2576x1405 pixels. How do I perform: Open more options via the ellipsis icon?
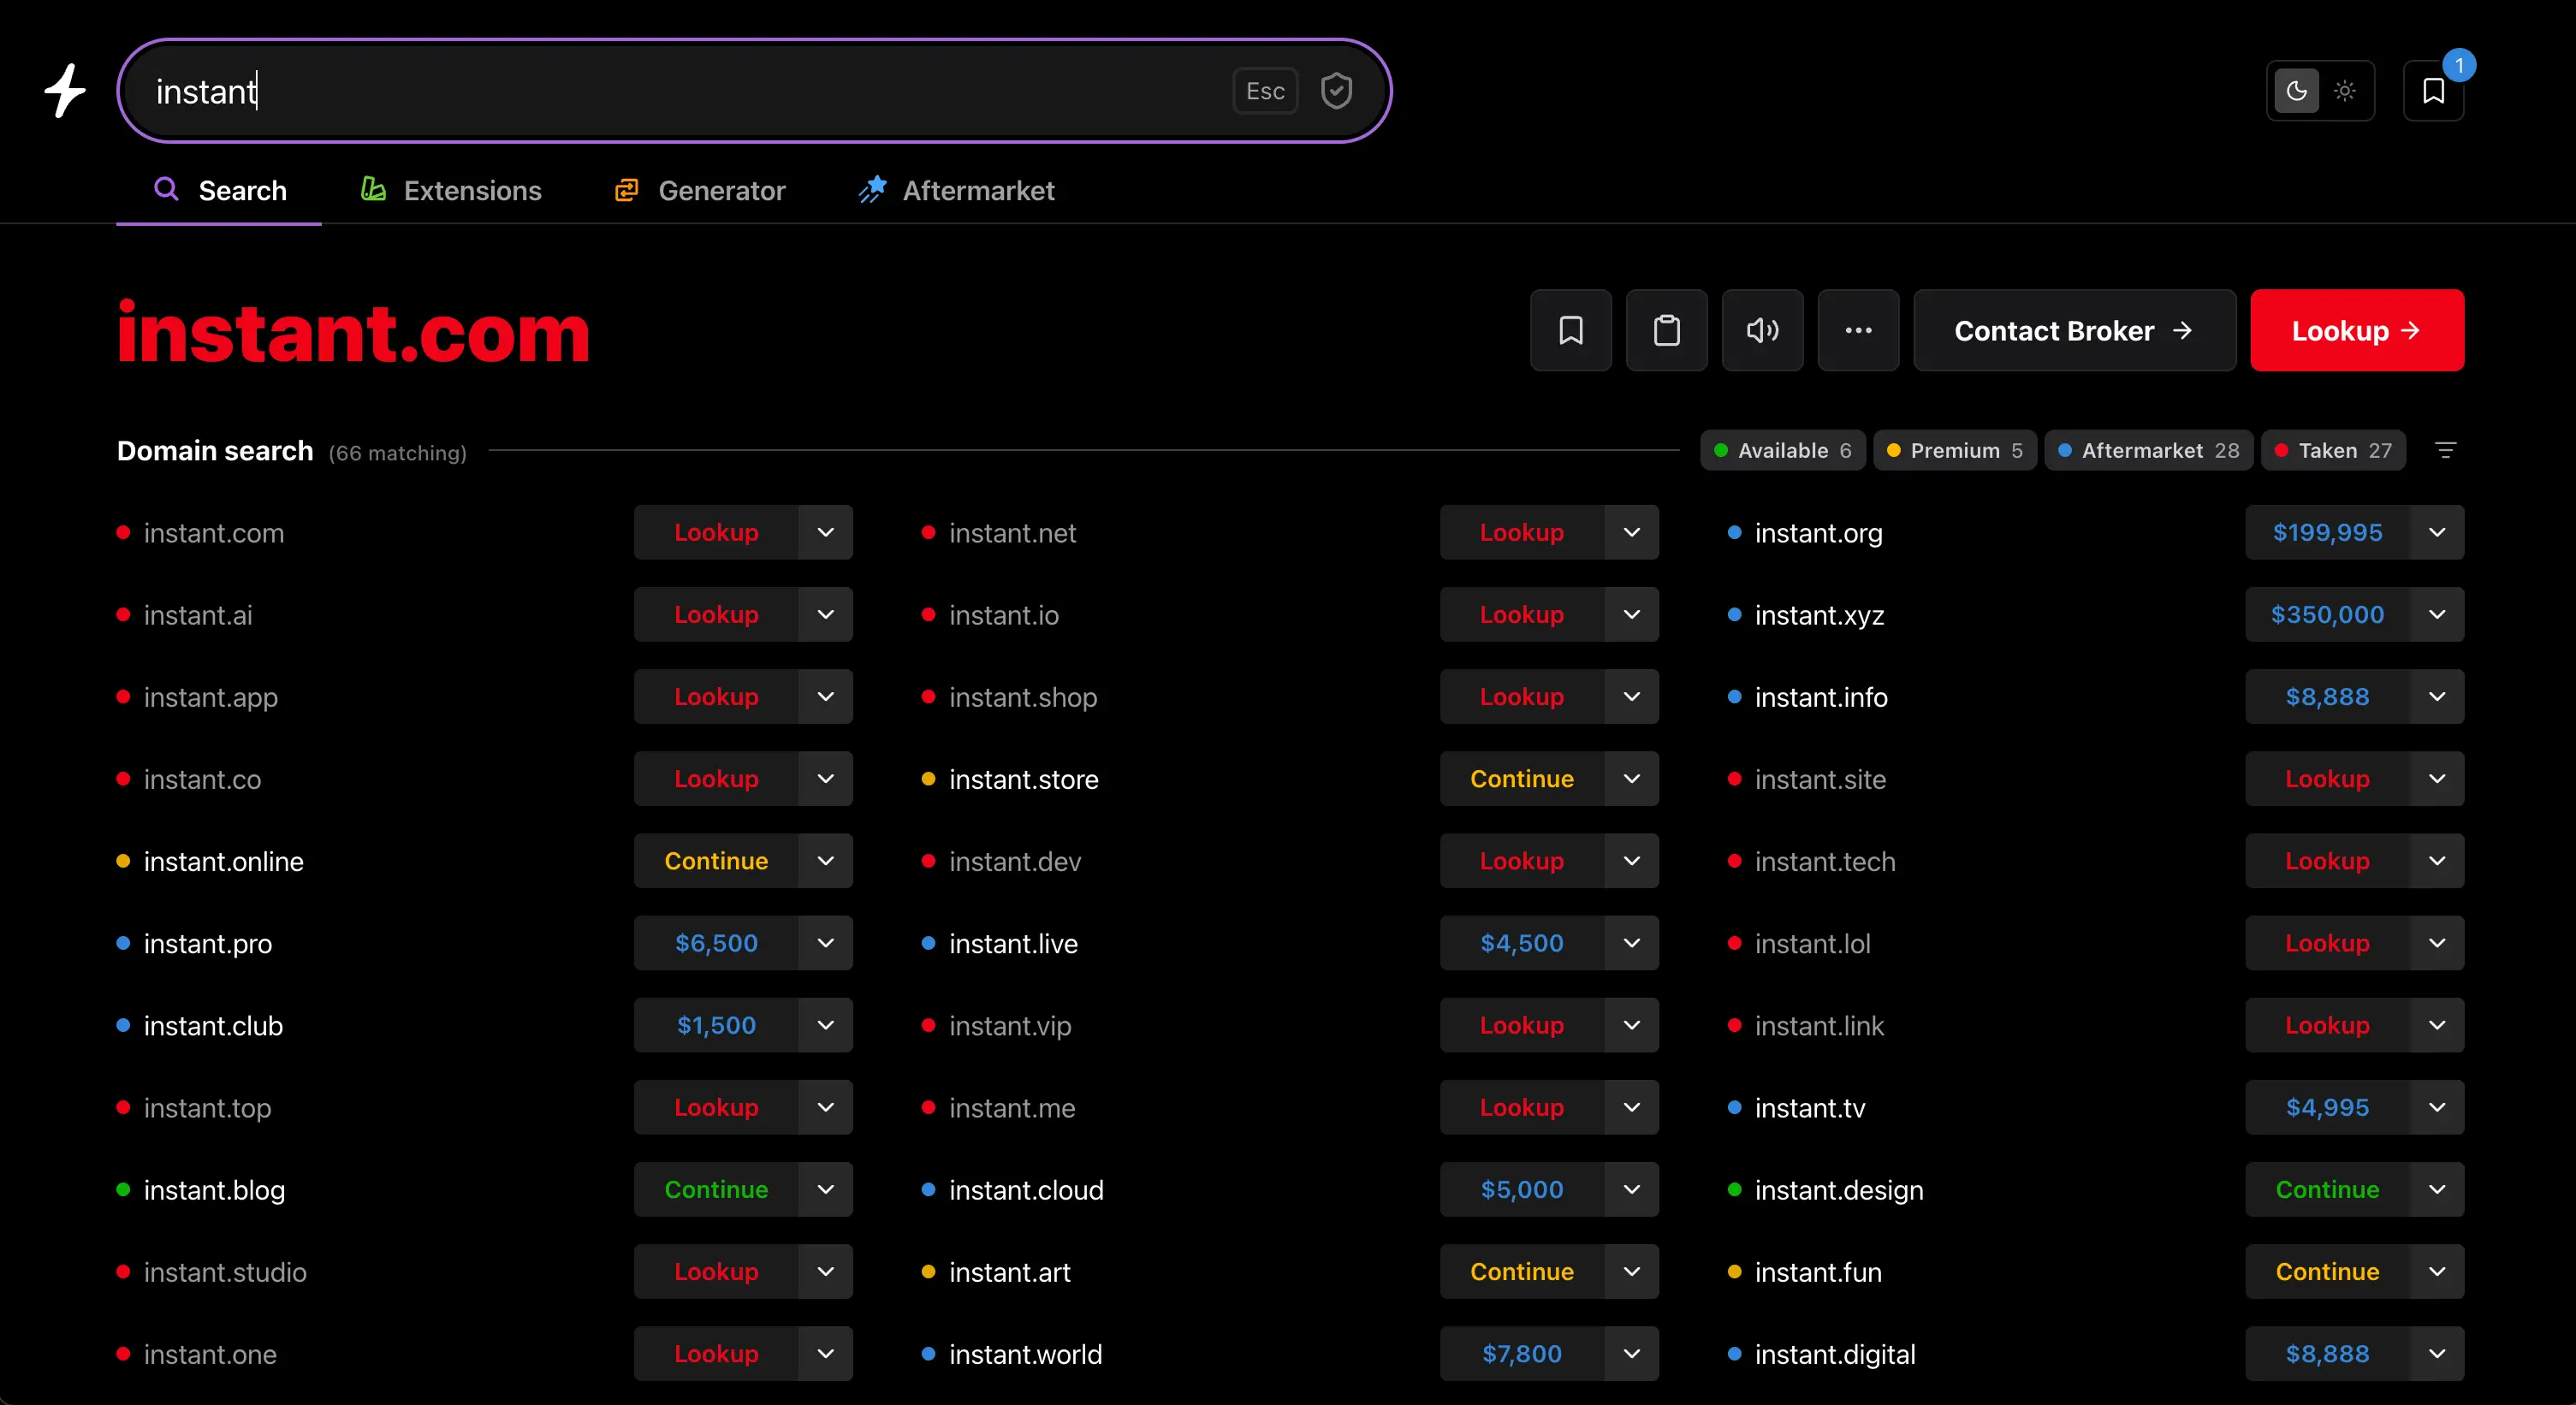click(x=1858, y=330)
